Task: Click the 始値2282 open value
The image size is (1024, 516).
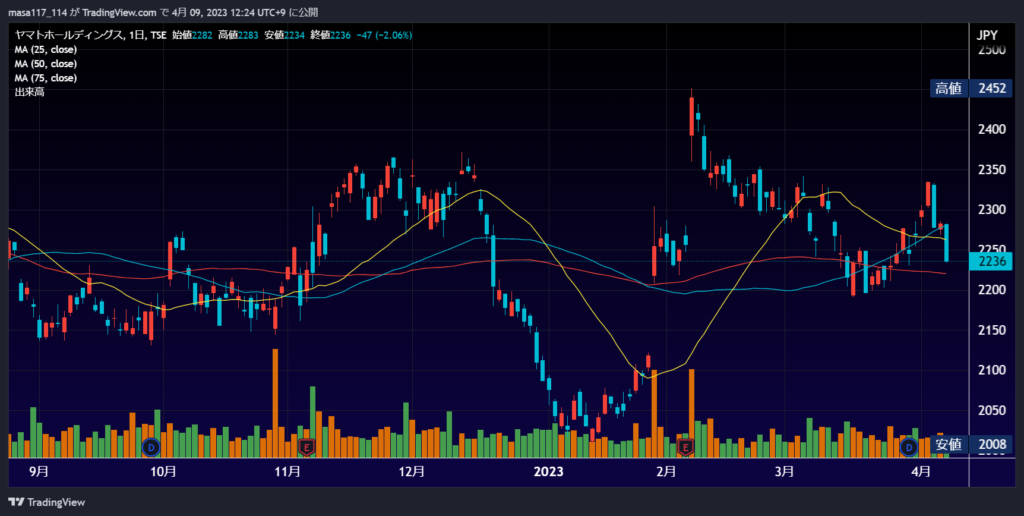Action: 192,35
